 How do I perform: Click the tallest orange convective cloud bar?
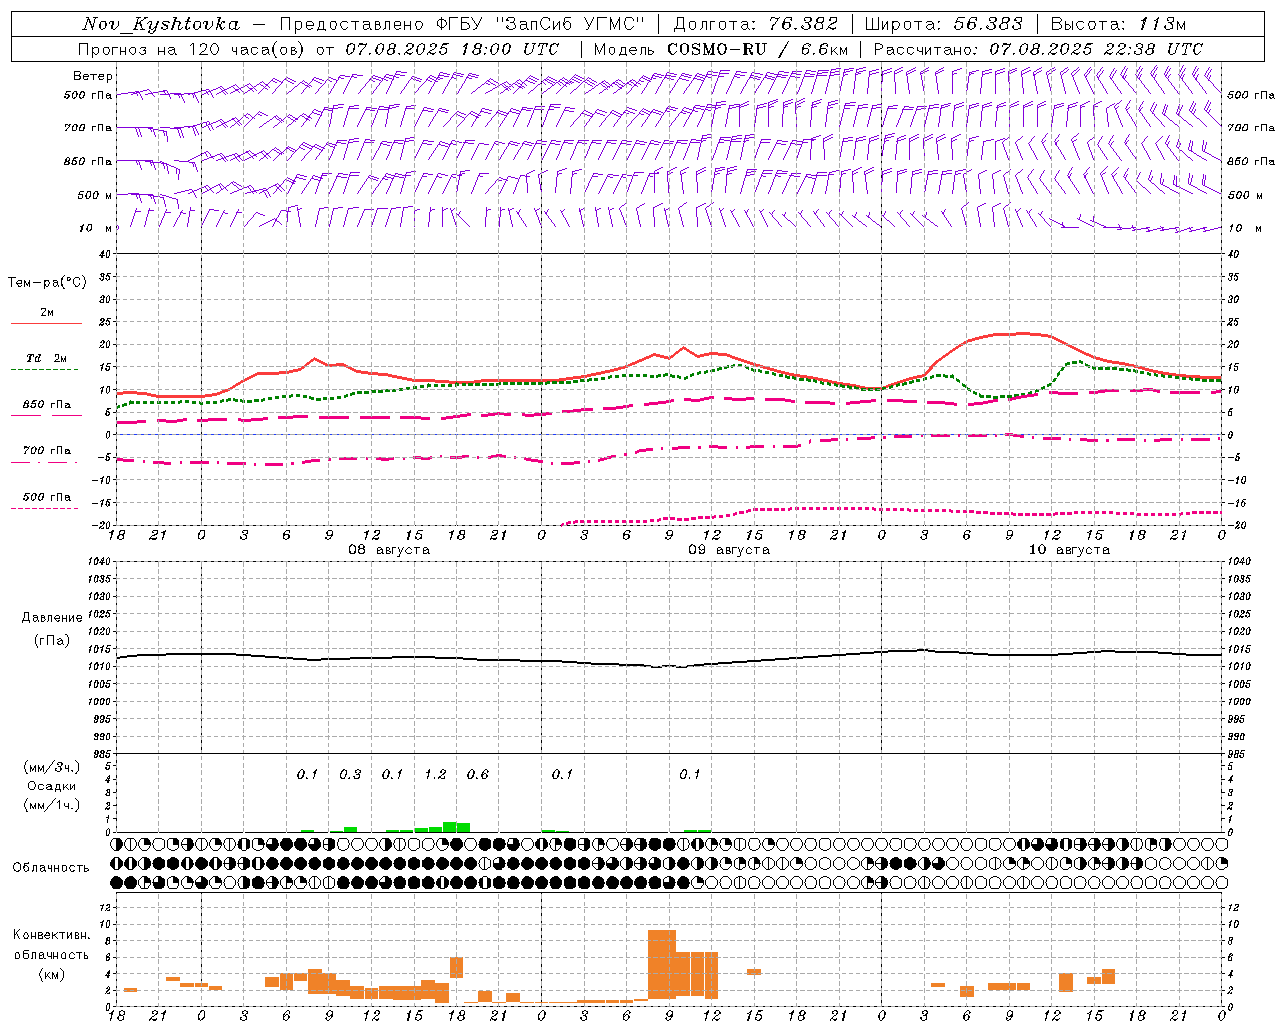point(662,964)
